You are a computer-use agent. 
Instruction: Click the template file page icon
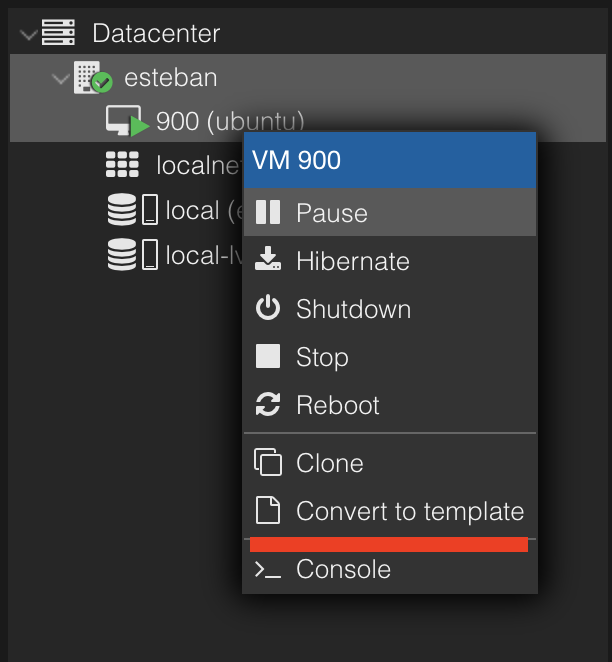point(268,510)
